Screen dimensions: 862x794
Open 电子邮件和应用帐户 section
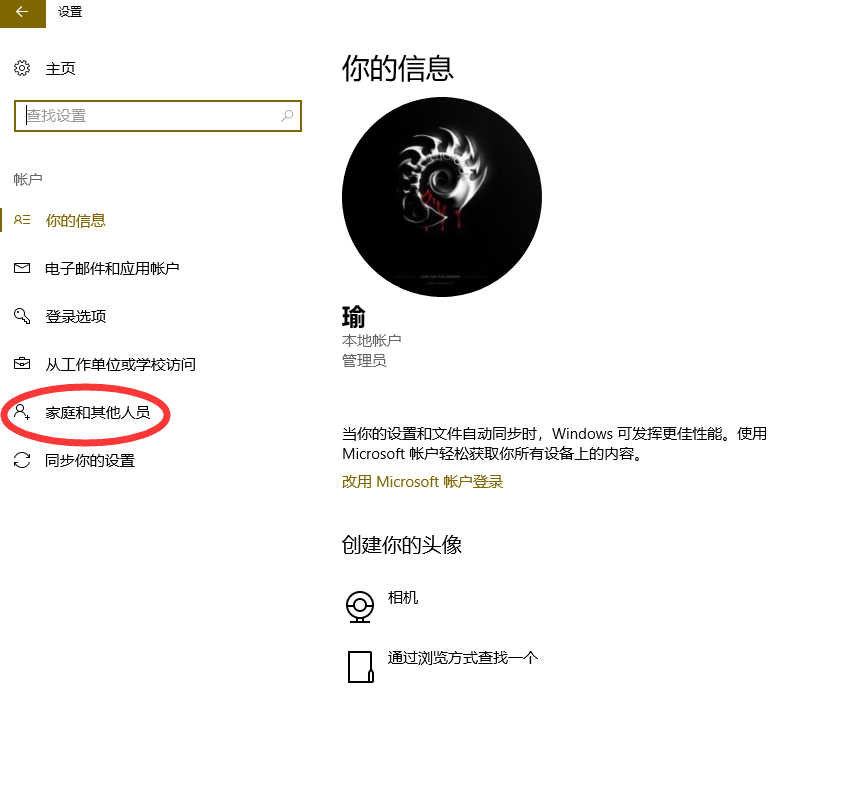click(112, 268)
